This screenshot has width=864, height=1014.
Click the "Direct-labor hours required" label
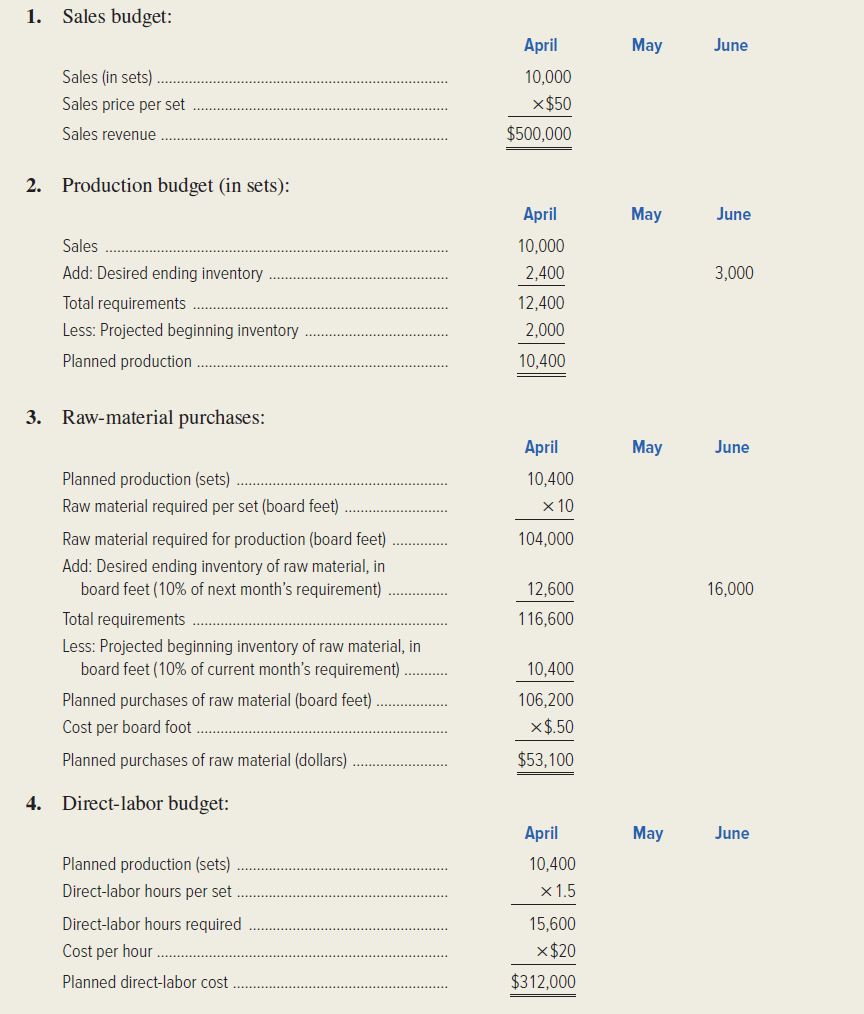coord(151,924)
